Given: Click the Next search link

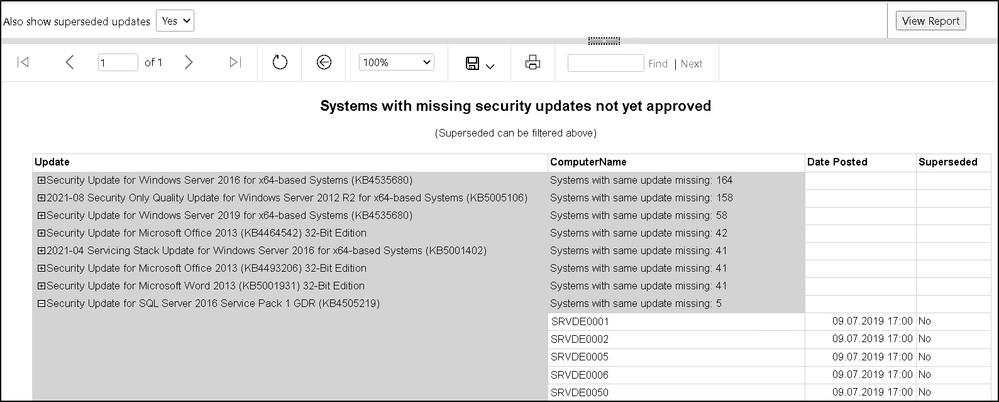Looking at the screenshot, I should 691,64.
